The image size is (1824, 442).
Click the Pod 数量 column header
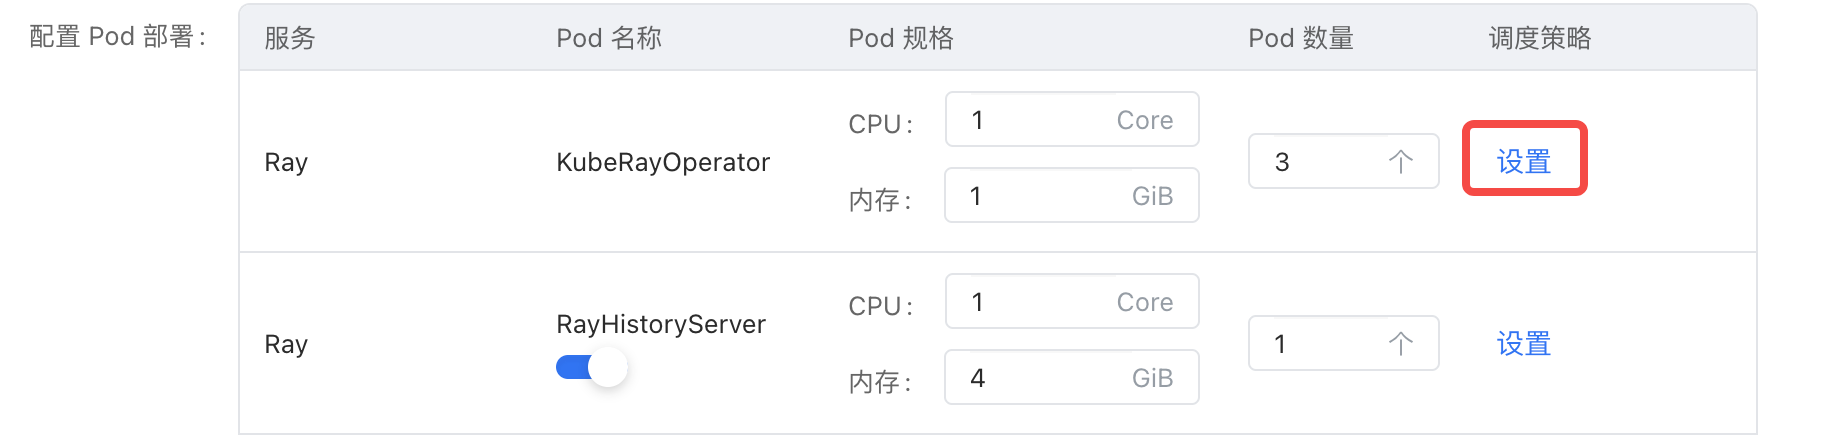(x=1300, y=38)
